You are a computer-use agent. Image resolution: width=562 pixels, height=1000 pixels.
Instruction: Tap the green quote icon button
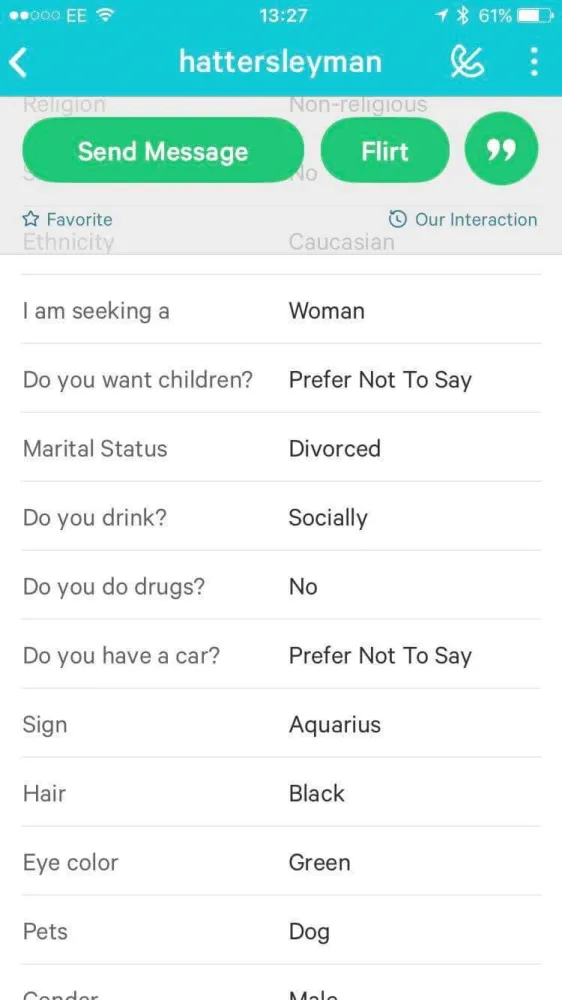pyautogui.click(x=501, y=149)
